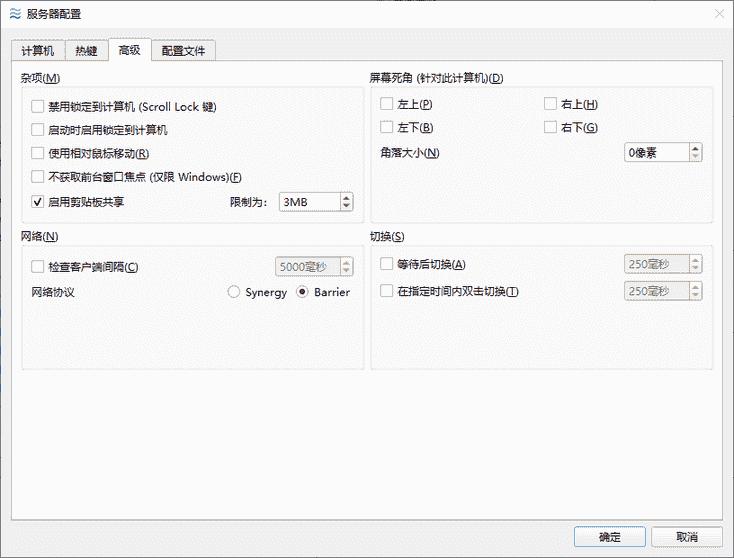This screenshot has width=734, height=558.
Task: Click the 限制为 label
Action: tap(249, 202)
